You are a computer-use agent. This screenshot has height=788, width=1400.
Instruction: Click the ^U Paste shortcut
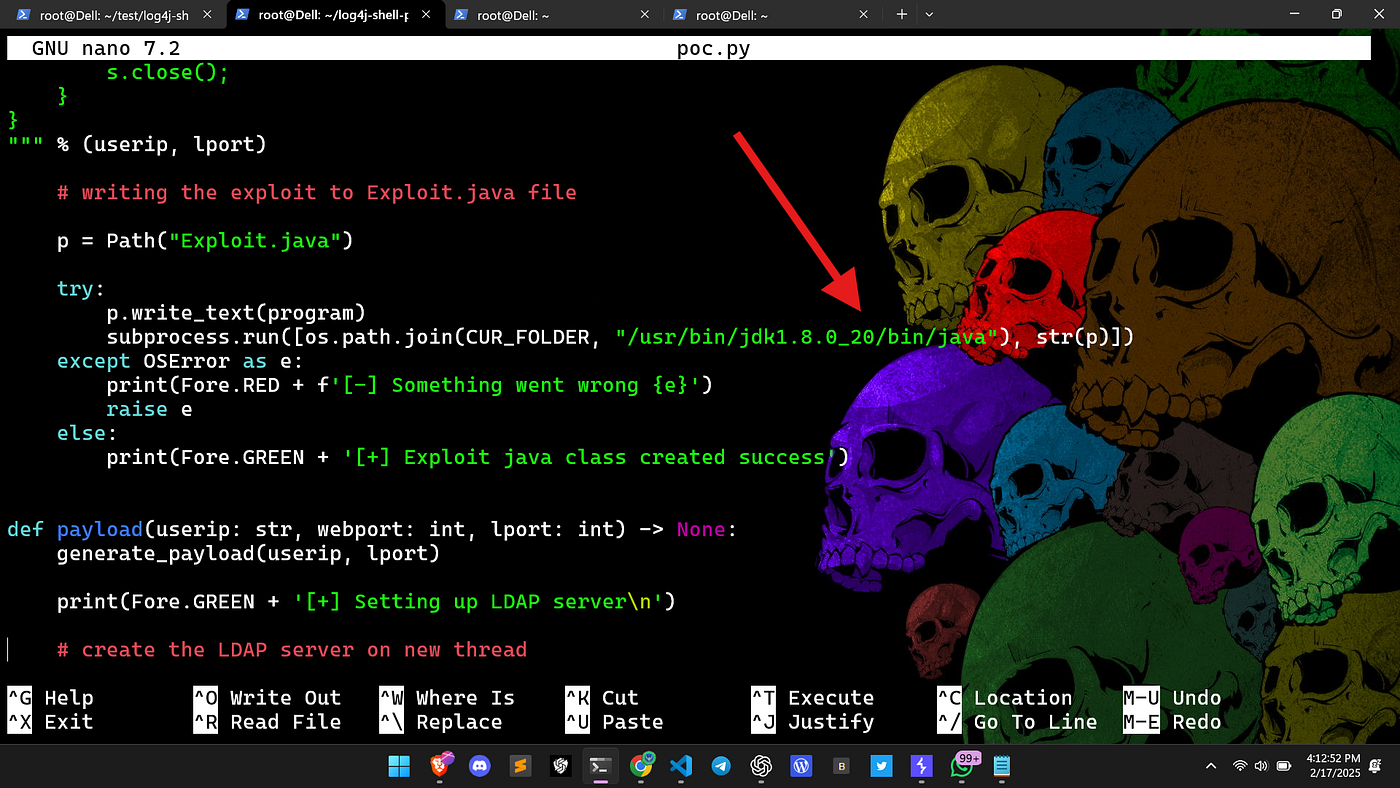(x=614, y=722)
